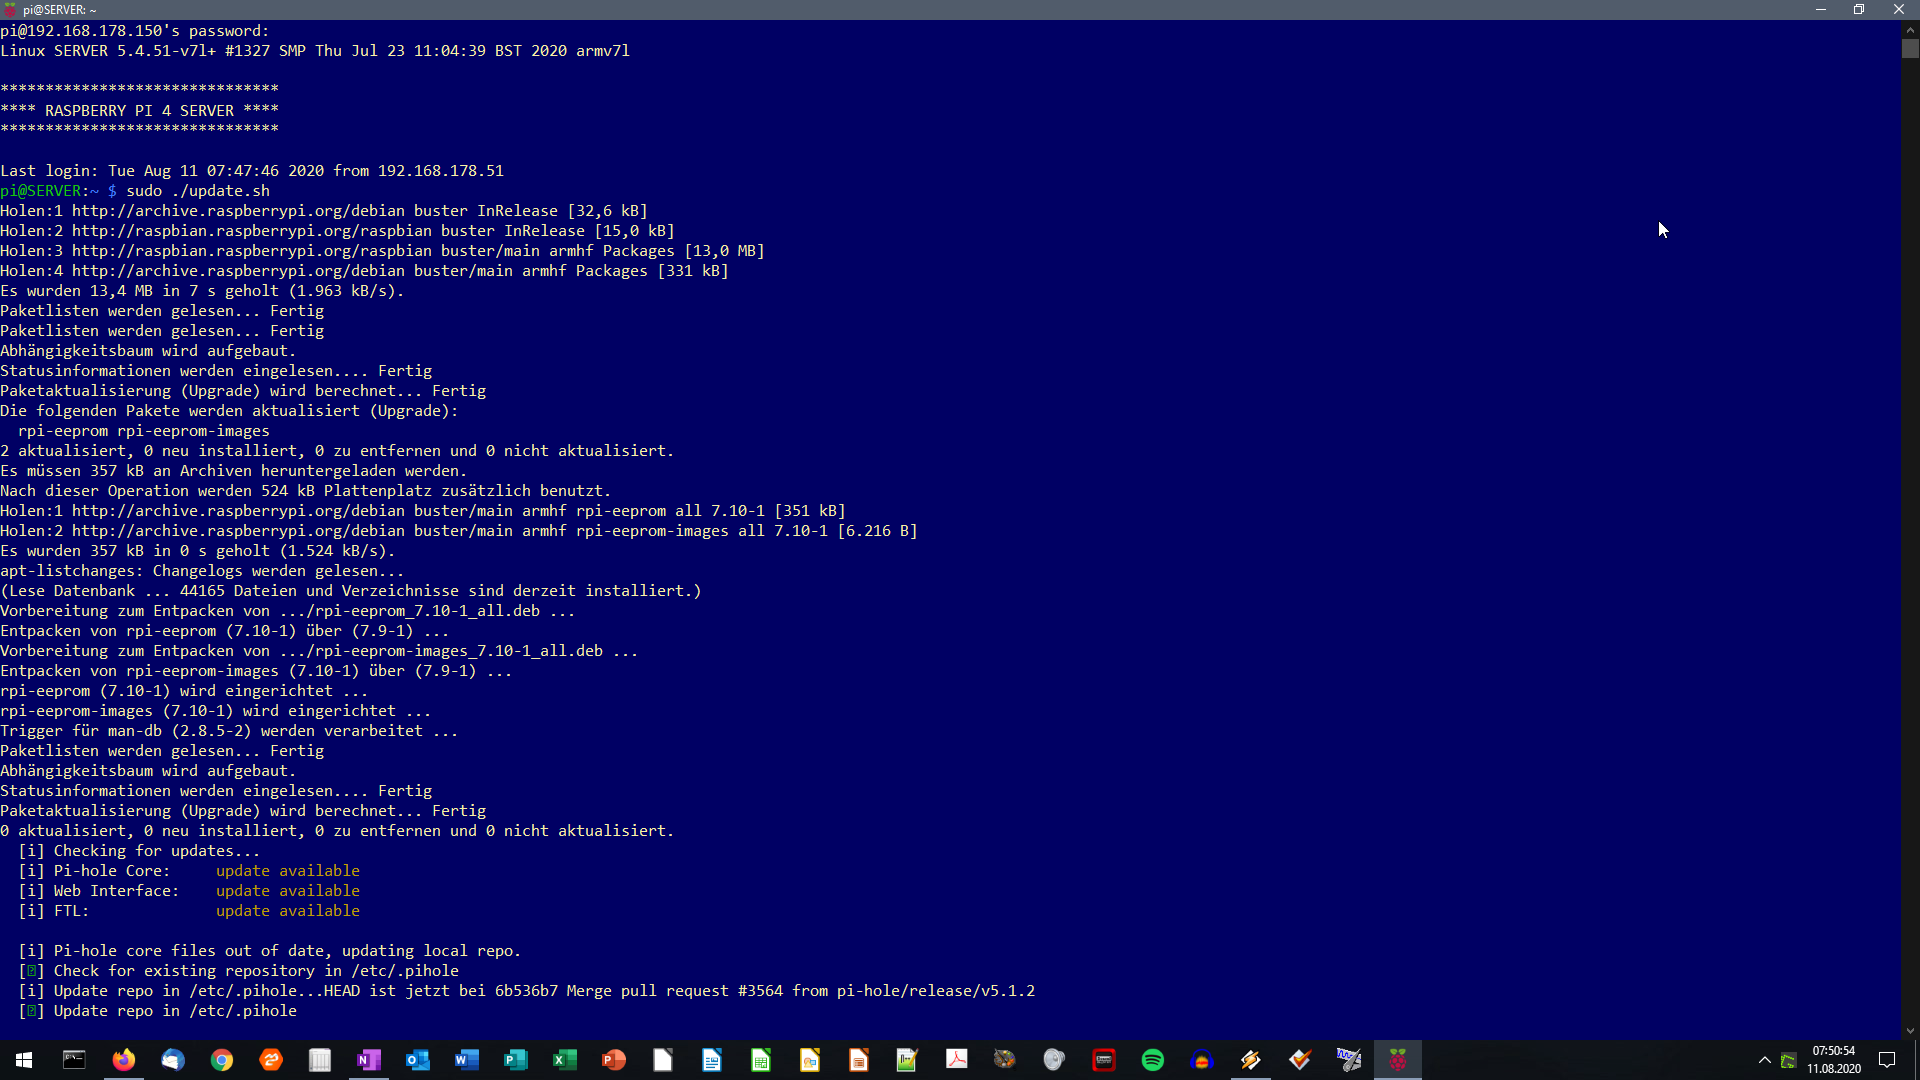Open the terminal window system menu icon
This screenshot has width=1920, height=1080.
[11, 9]
